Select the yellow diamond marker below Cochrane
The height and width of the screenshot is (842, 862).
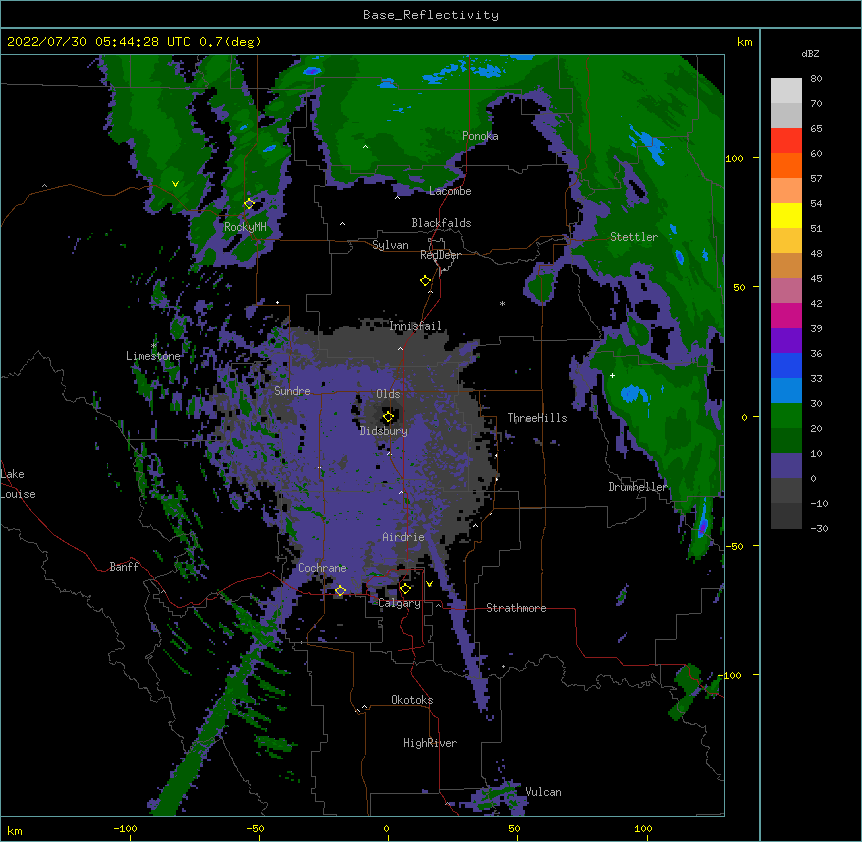pos(340,591)
